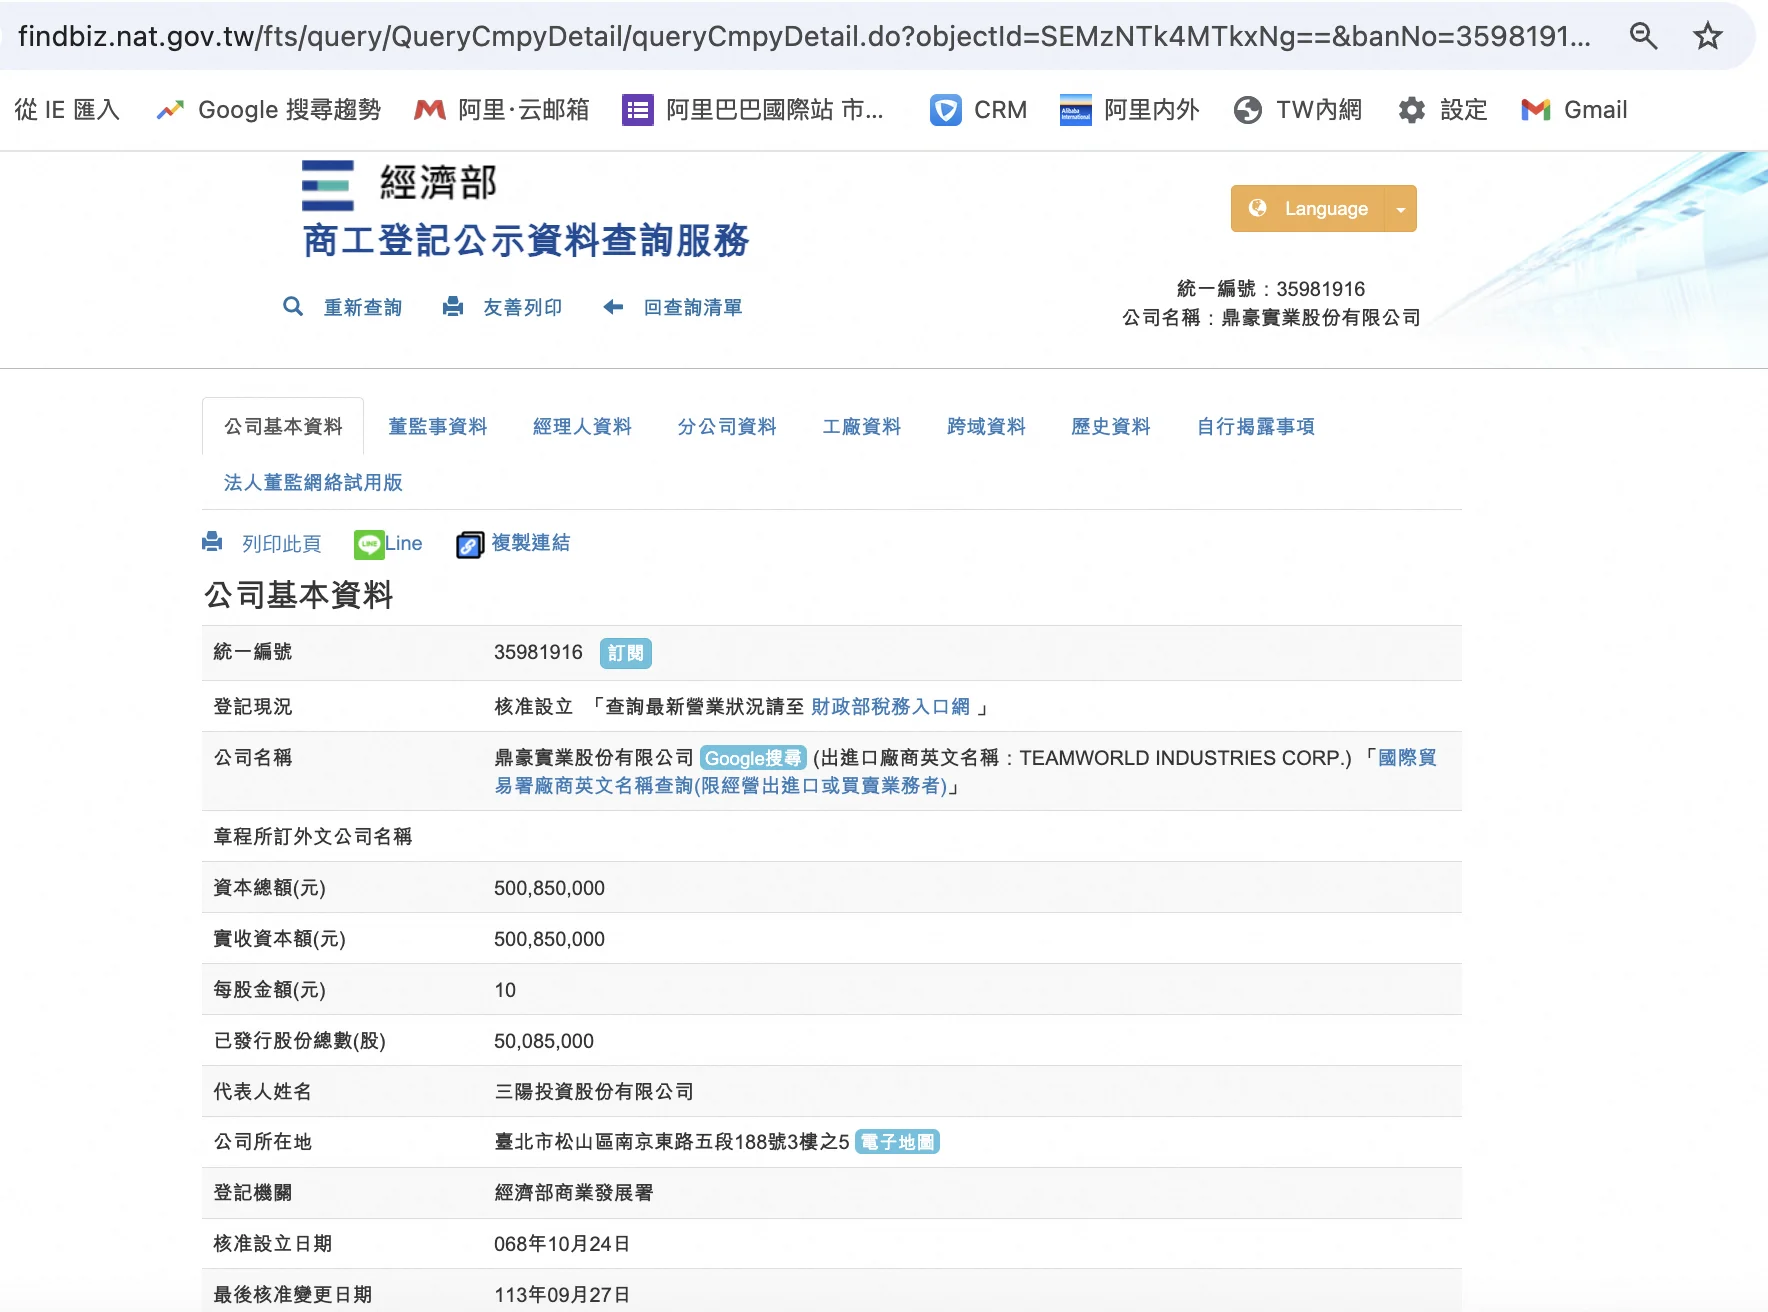Click the 重新查詢 link
This screenshot has height=1312, width=1768.
tap(362, 308)
